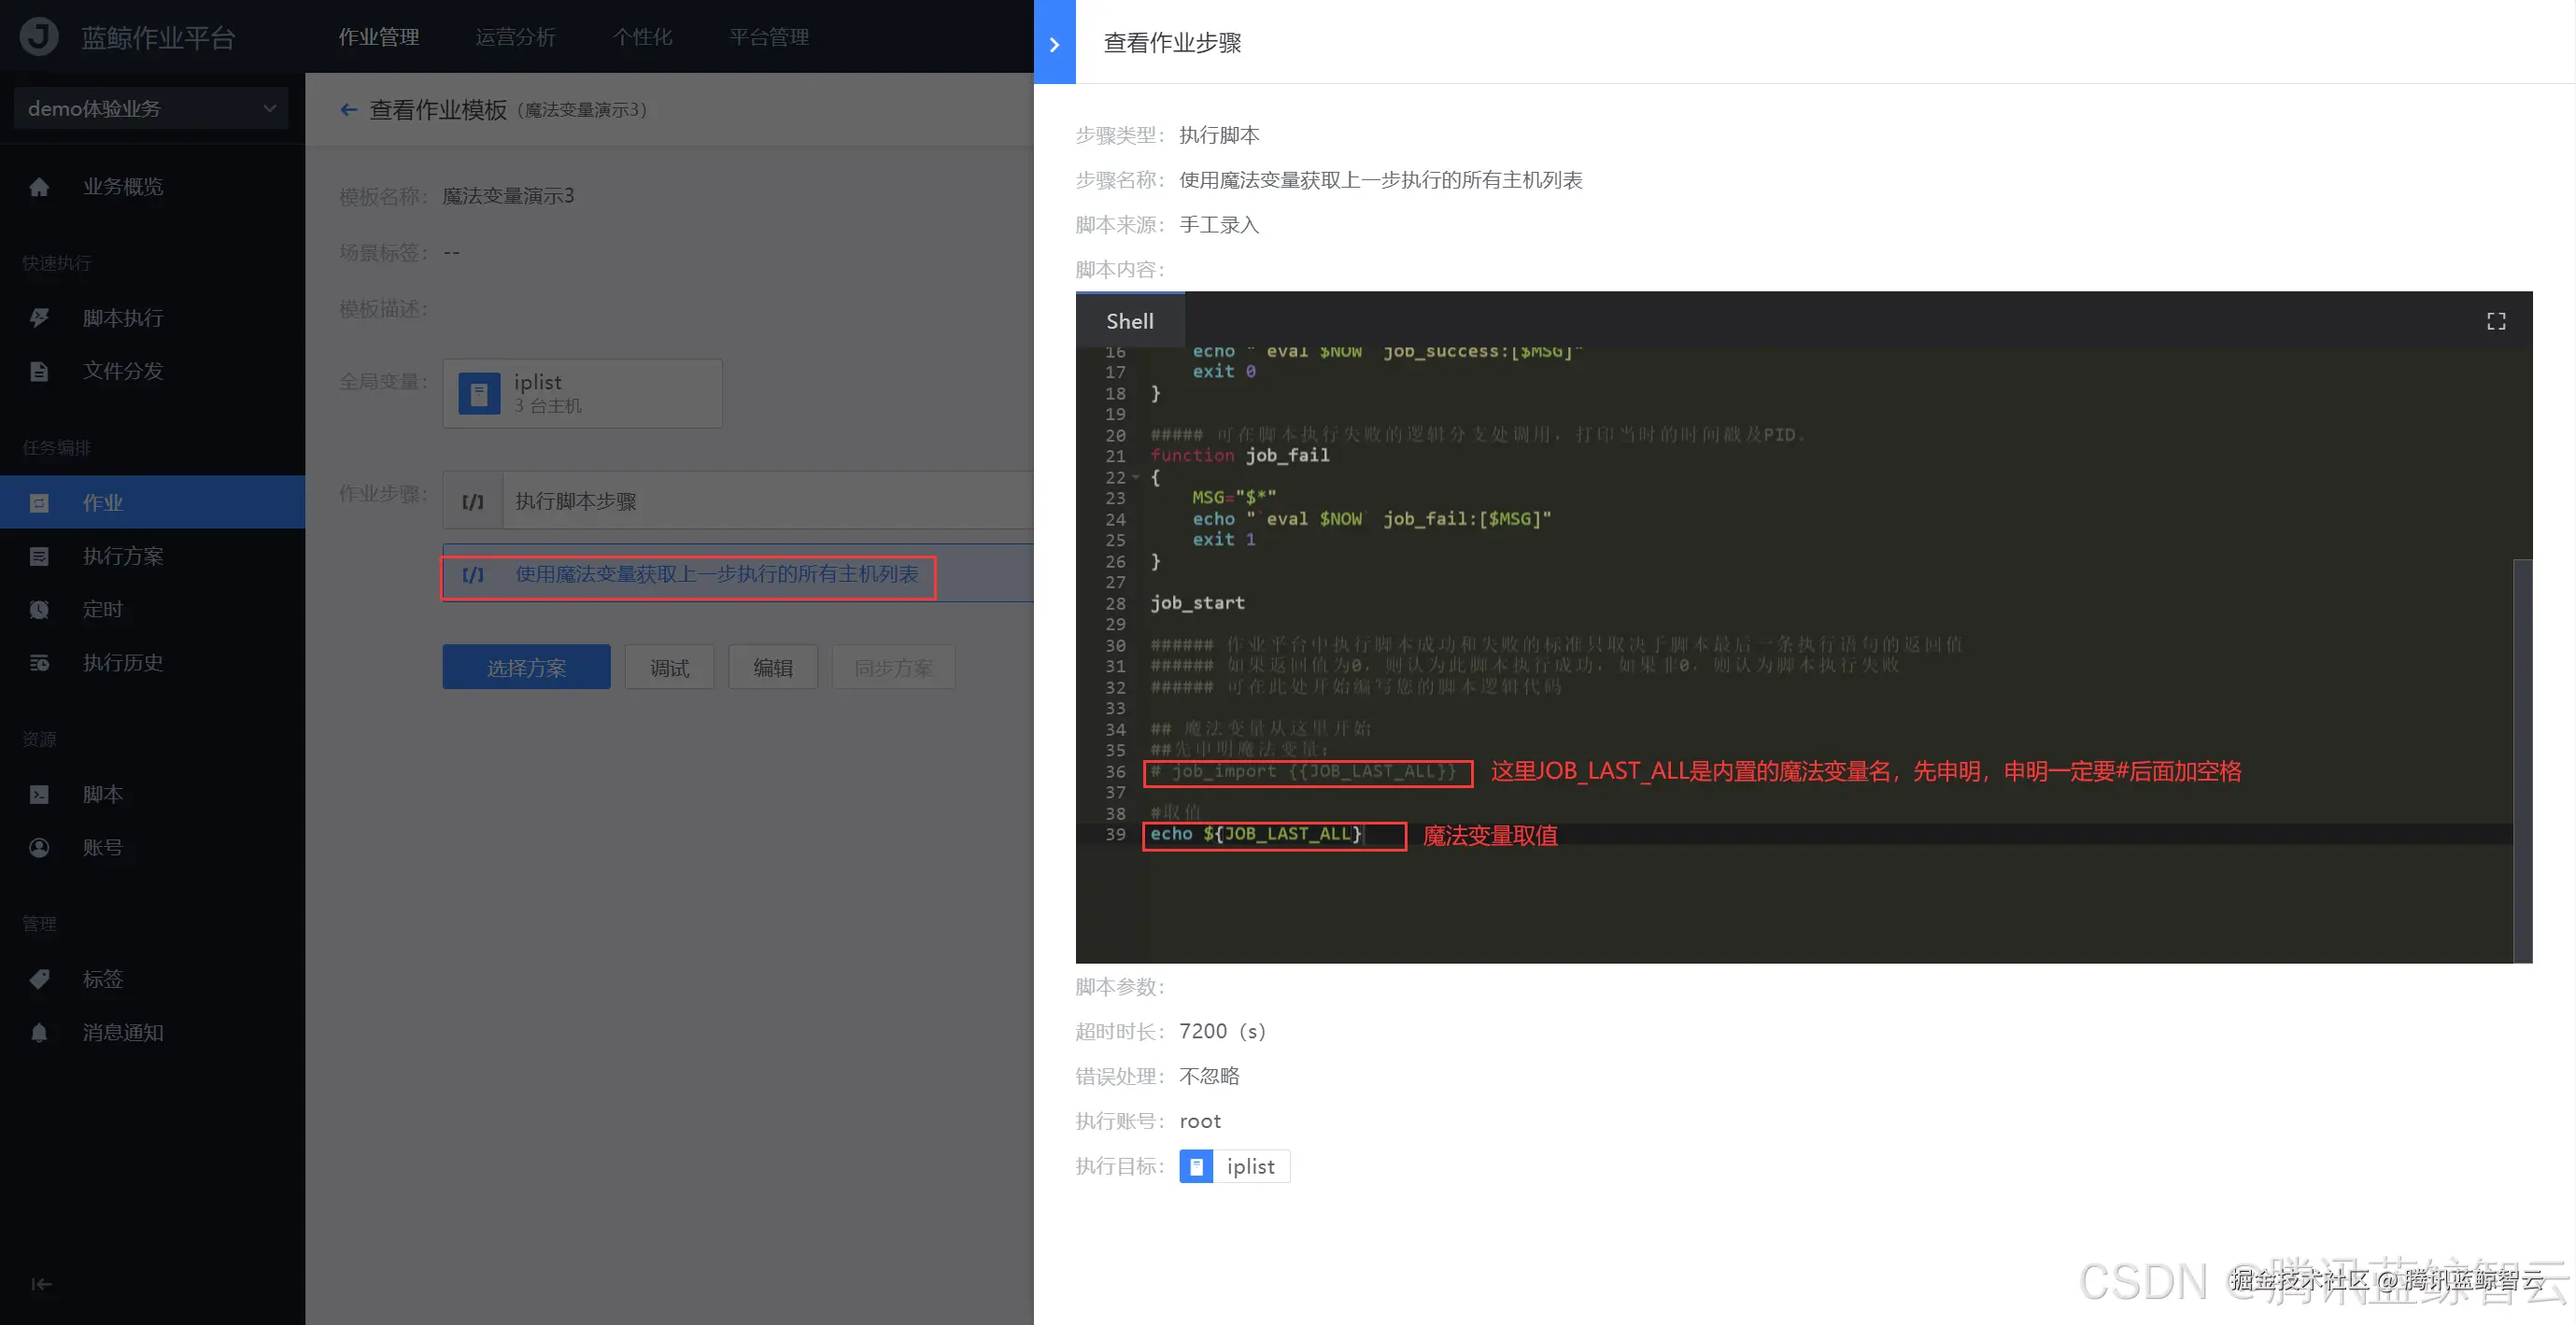Viewport: 2576px width, 1325px height.
Task: Open the demo体验业务 business dropdown
Action: (x=151, y=108)
